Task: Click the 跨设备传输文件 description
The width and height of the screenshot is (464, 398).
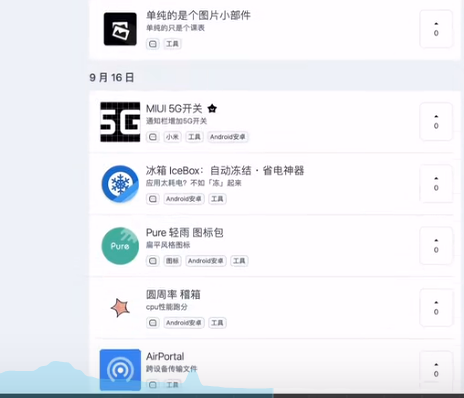Action: (x=172, y=369)
